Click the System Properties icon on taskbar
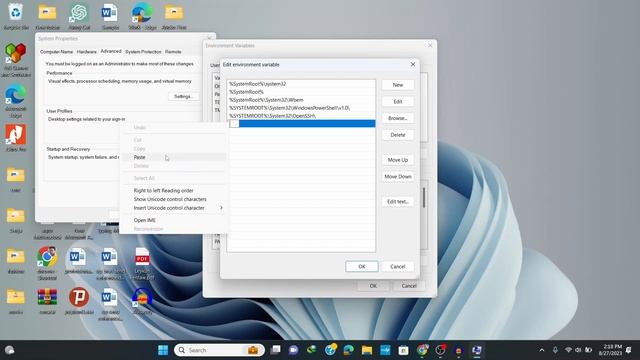The height and width of the screenshot is (360, 640). (x=477, y=350)
